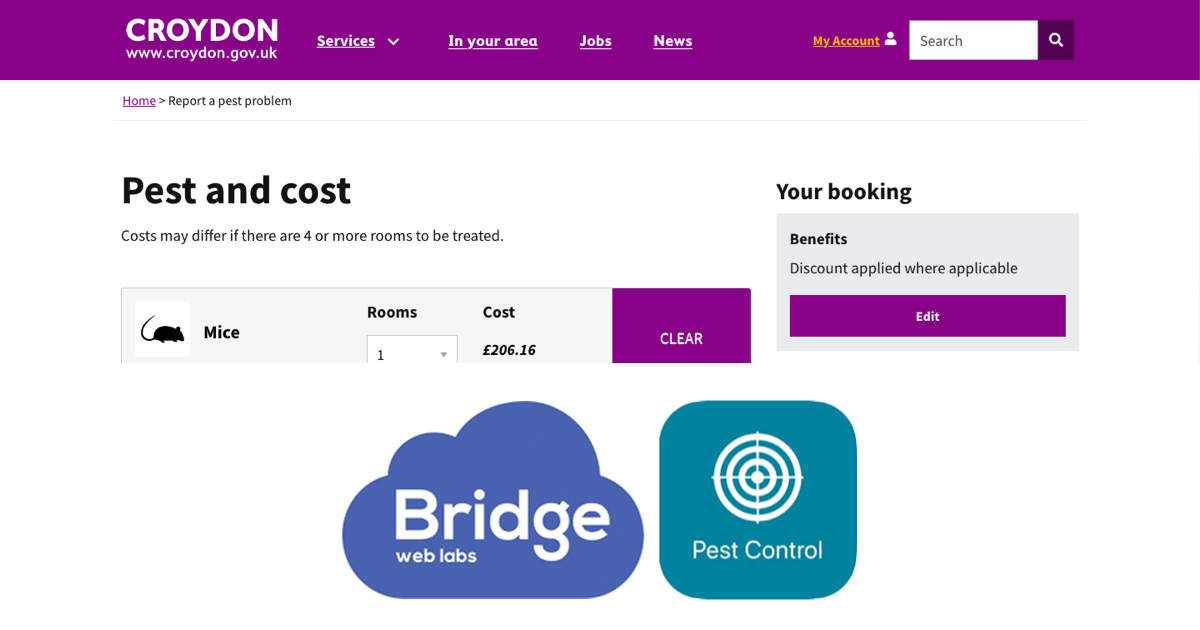Select the News menu item
The width and height of the screenshot is (1200, 630).
672,41
